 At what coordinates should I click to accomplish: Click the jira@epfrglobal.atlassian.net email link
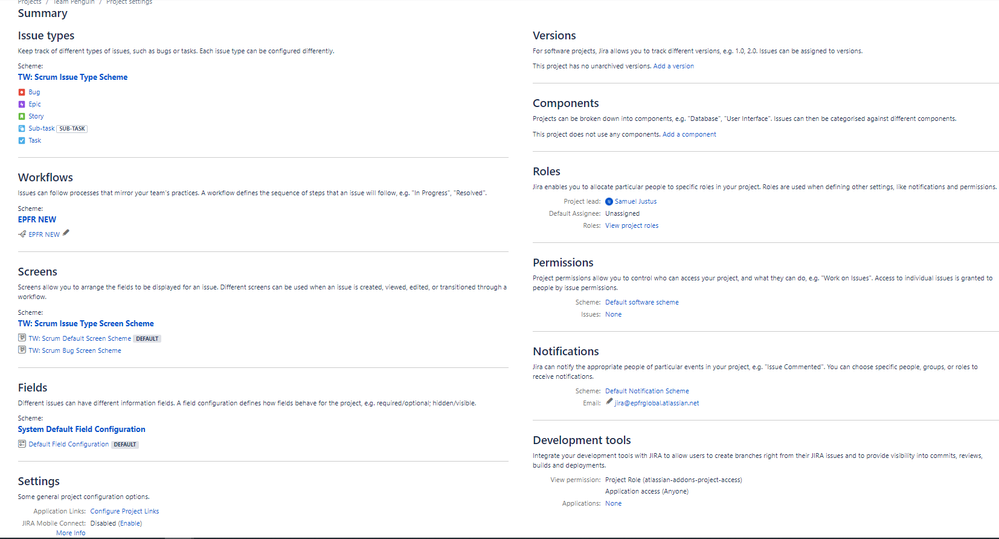pyautogui.click(x=657, y=403)
